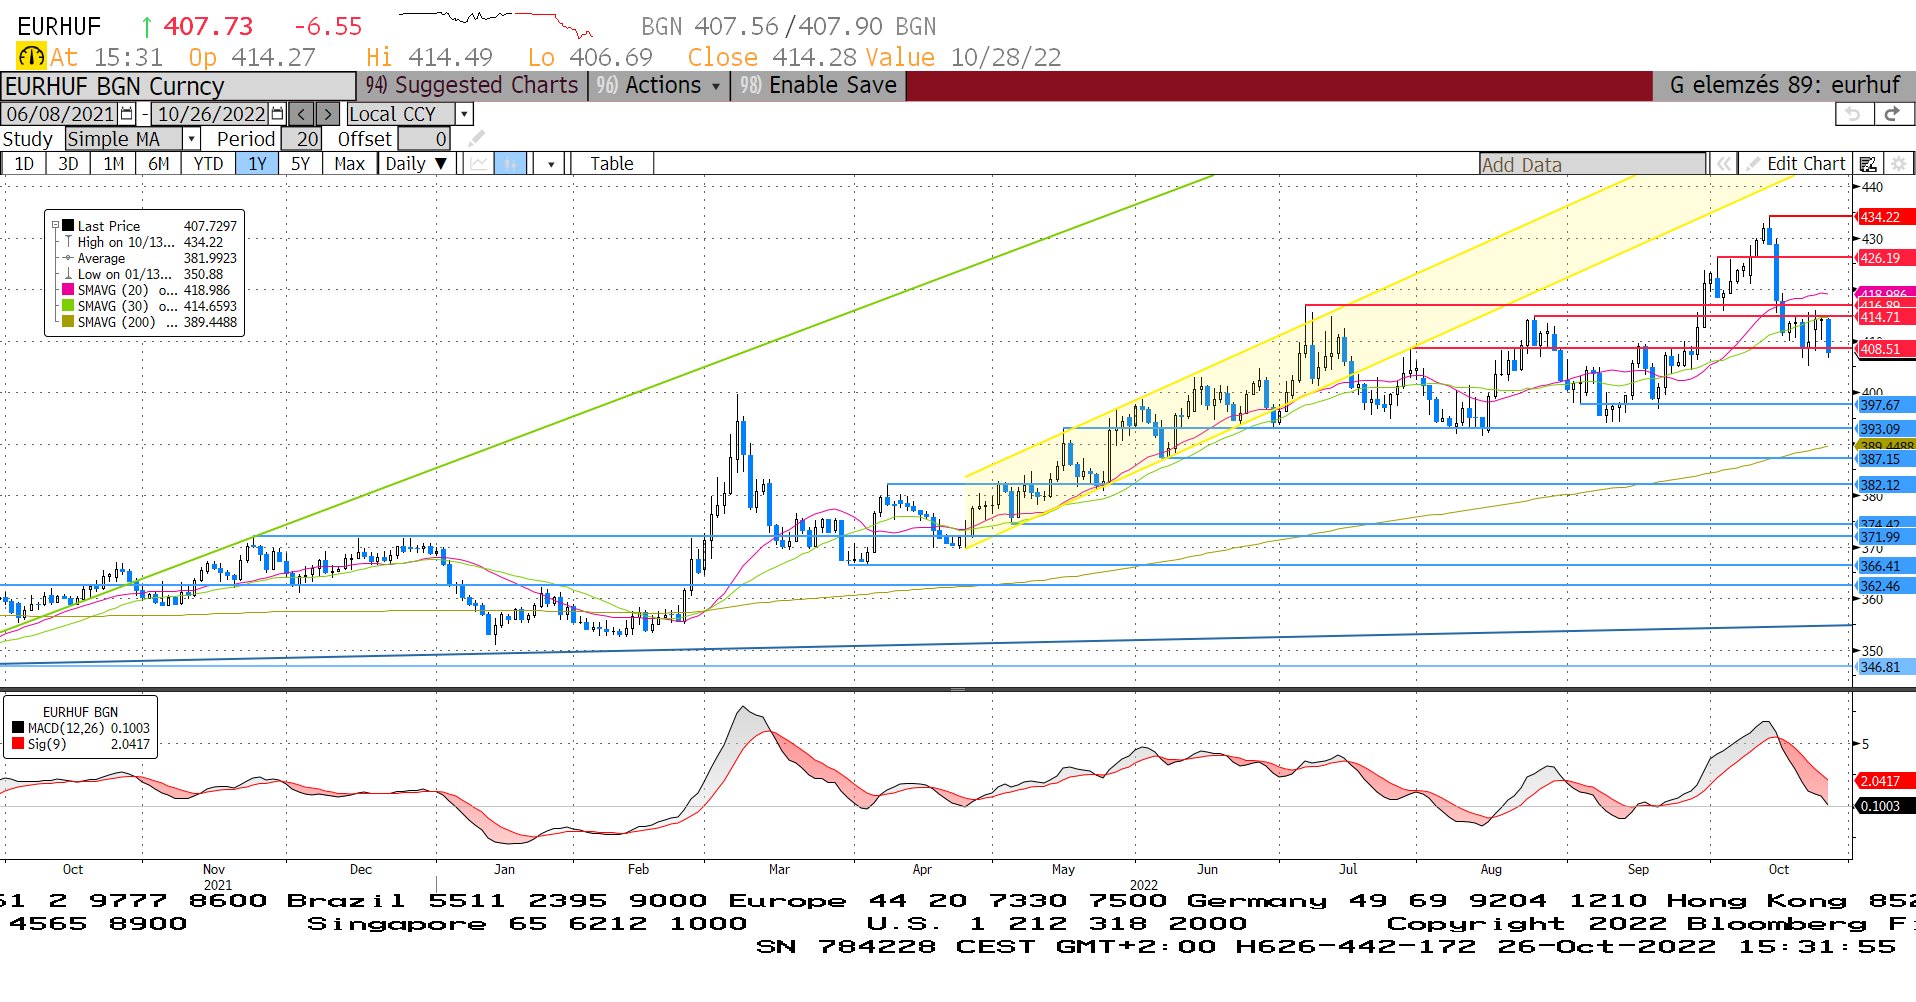Click the redo arrow button
The width and height of the screenshot is (1916, 1002).
pos(1892,114)
